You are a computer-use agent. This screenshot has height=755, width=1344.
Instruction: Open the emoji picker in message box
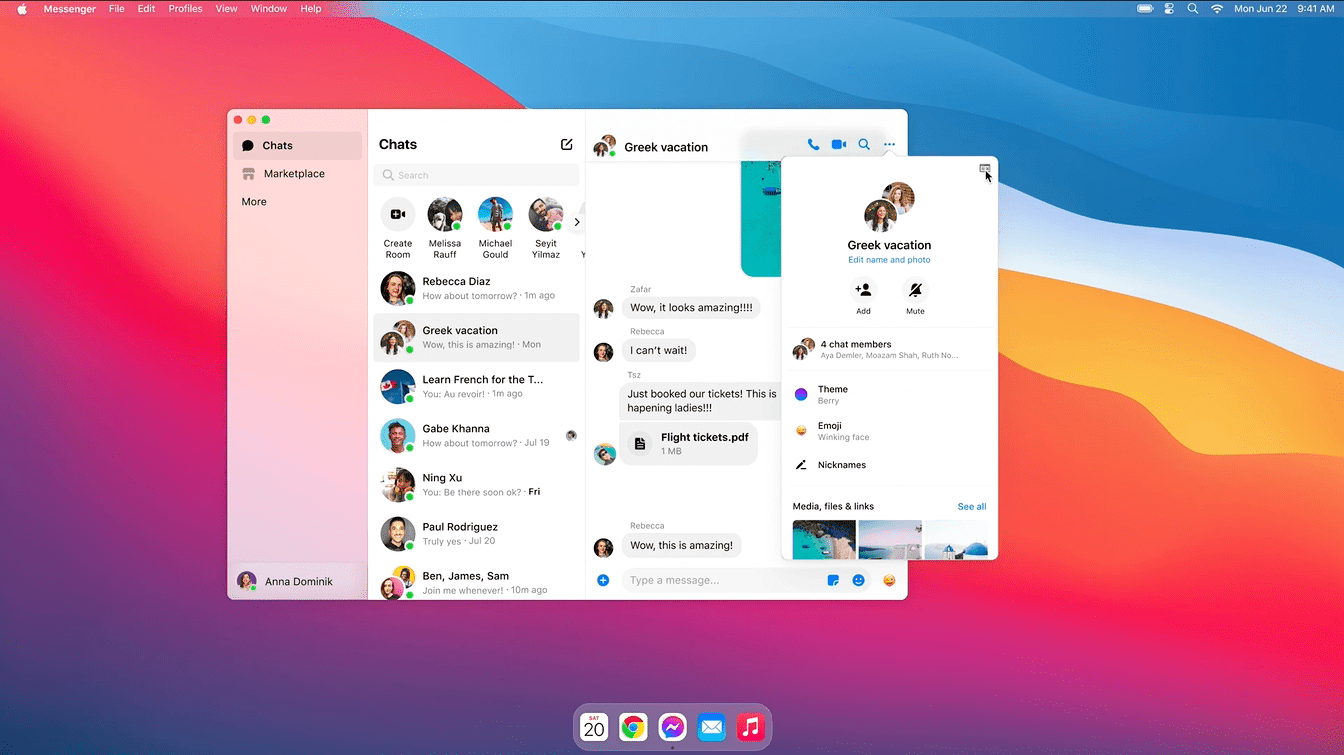click(858, 580)
